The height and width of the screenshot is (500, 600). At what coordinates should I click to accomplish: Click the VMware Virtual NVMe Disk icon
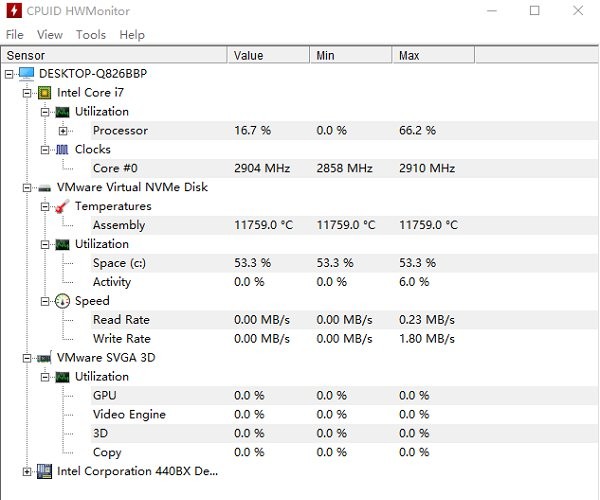pyautogui.click(x=44, y=187)
